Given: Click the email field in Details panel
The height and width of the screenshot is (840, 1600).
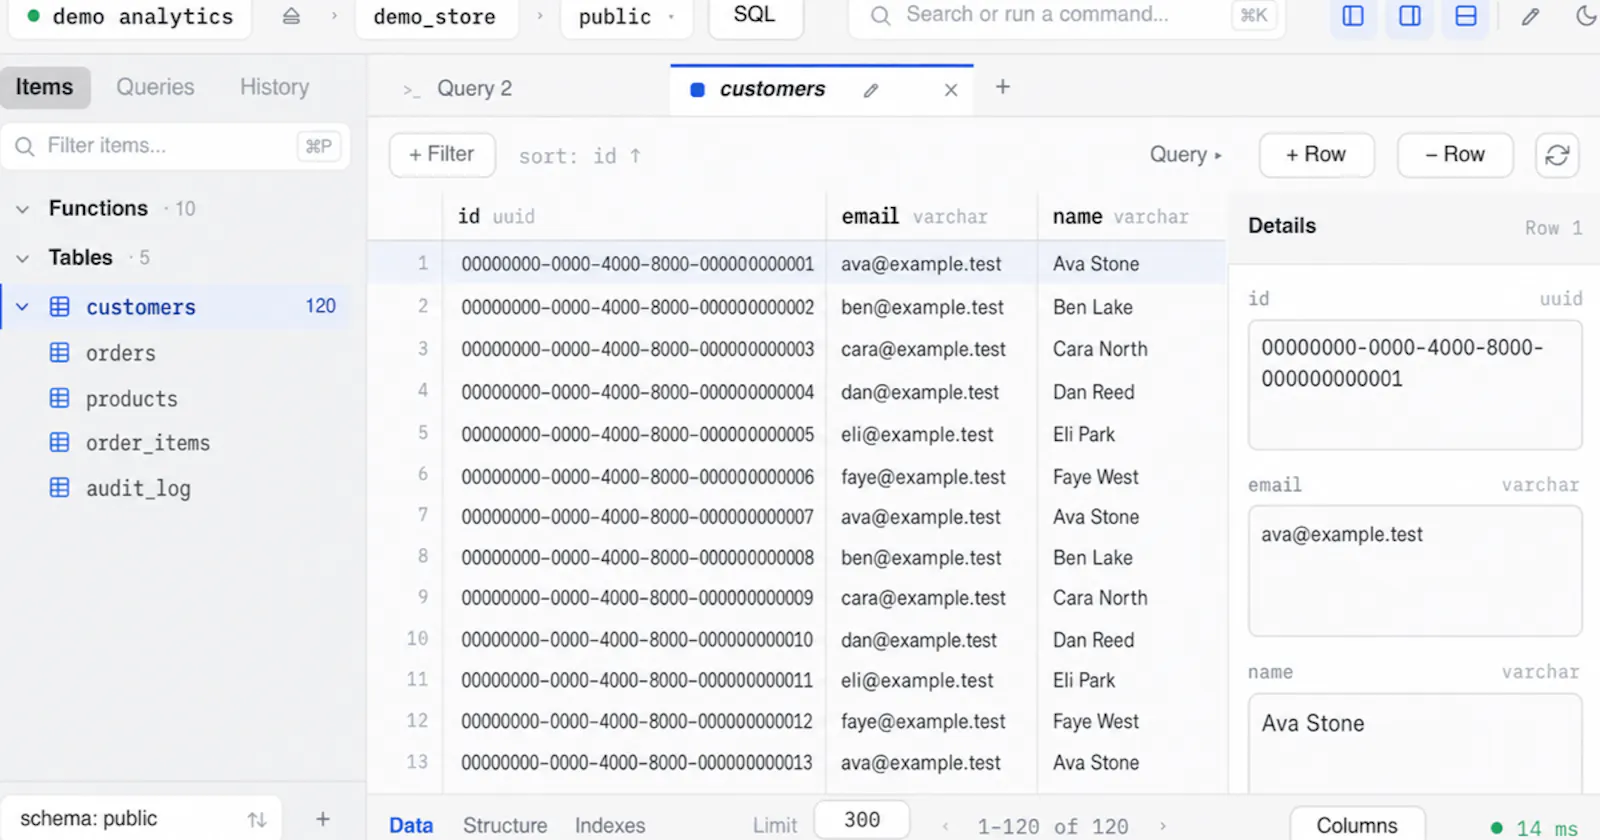Looking at the screenshot, I should pos(1415,570).
